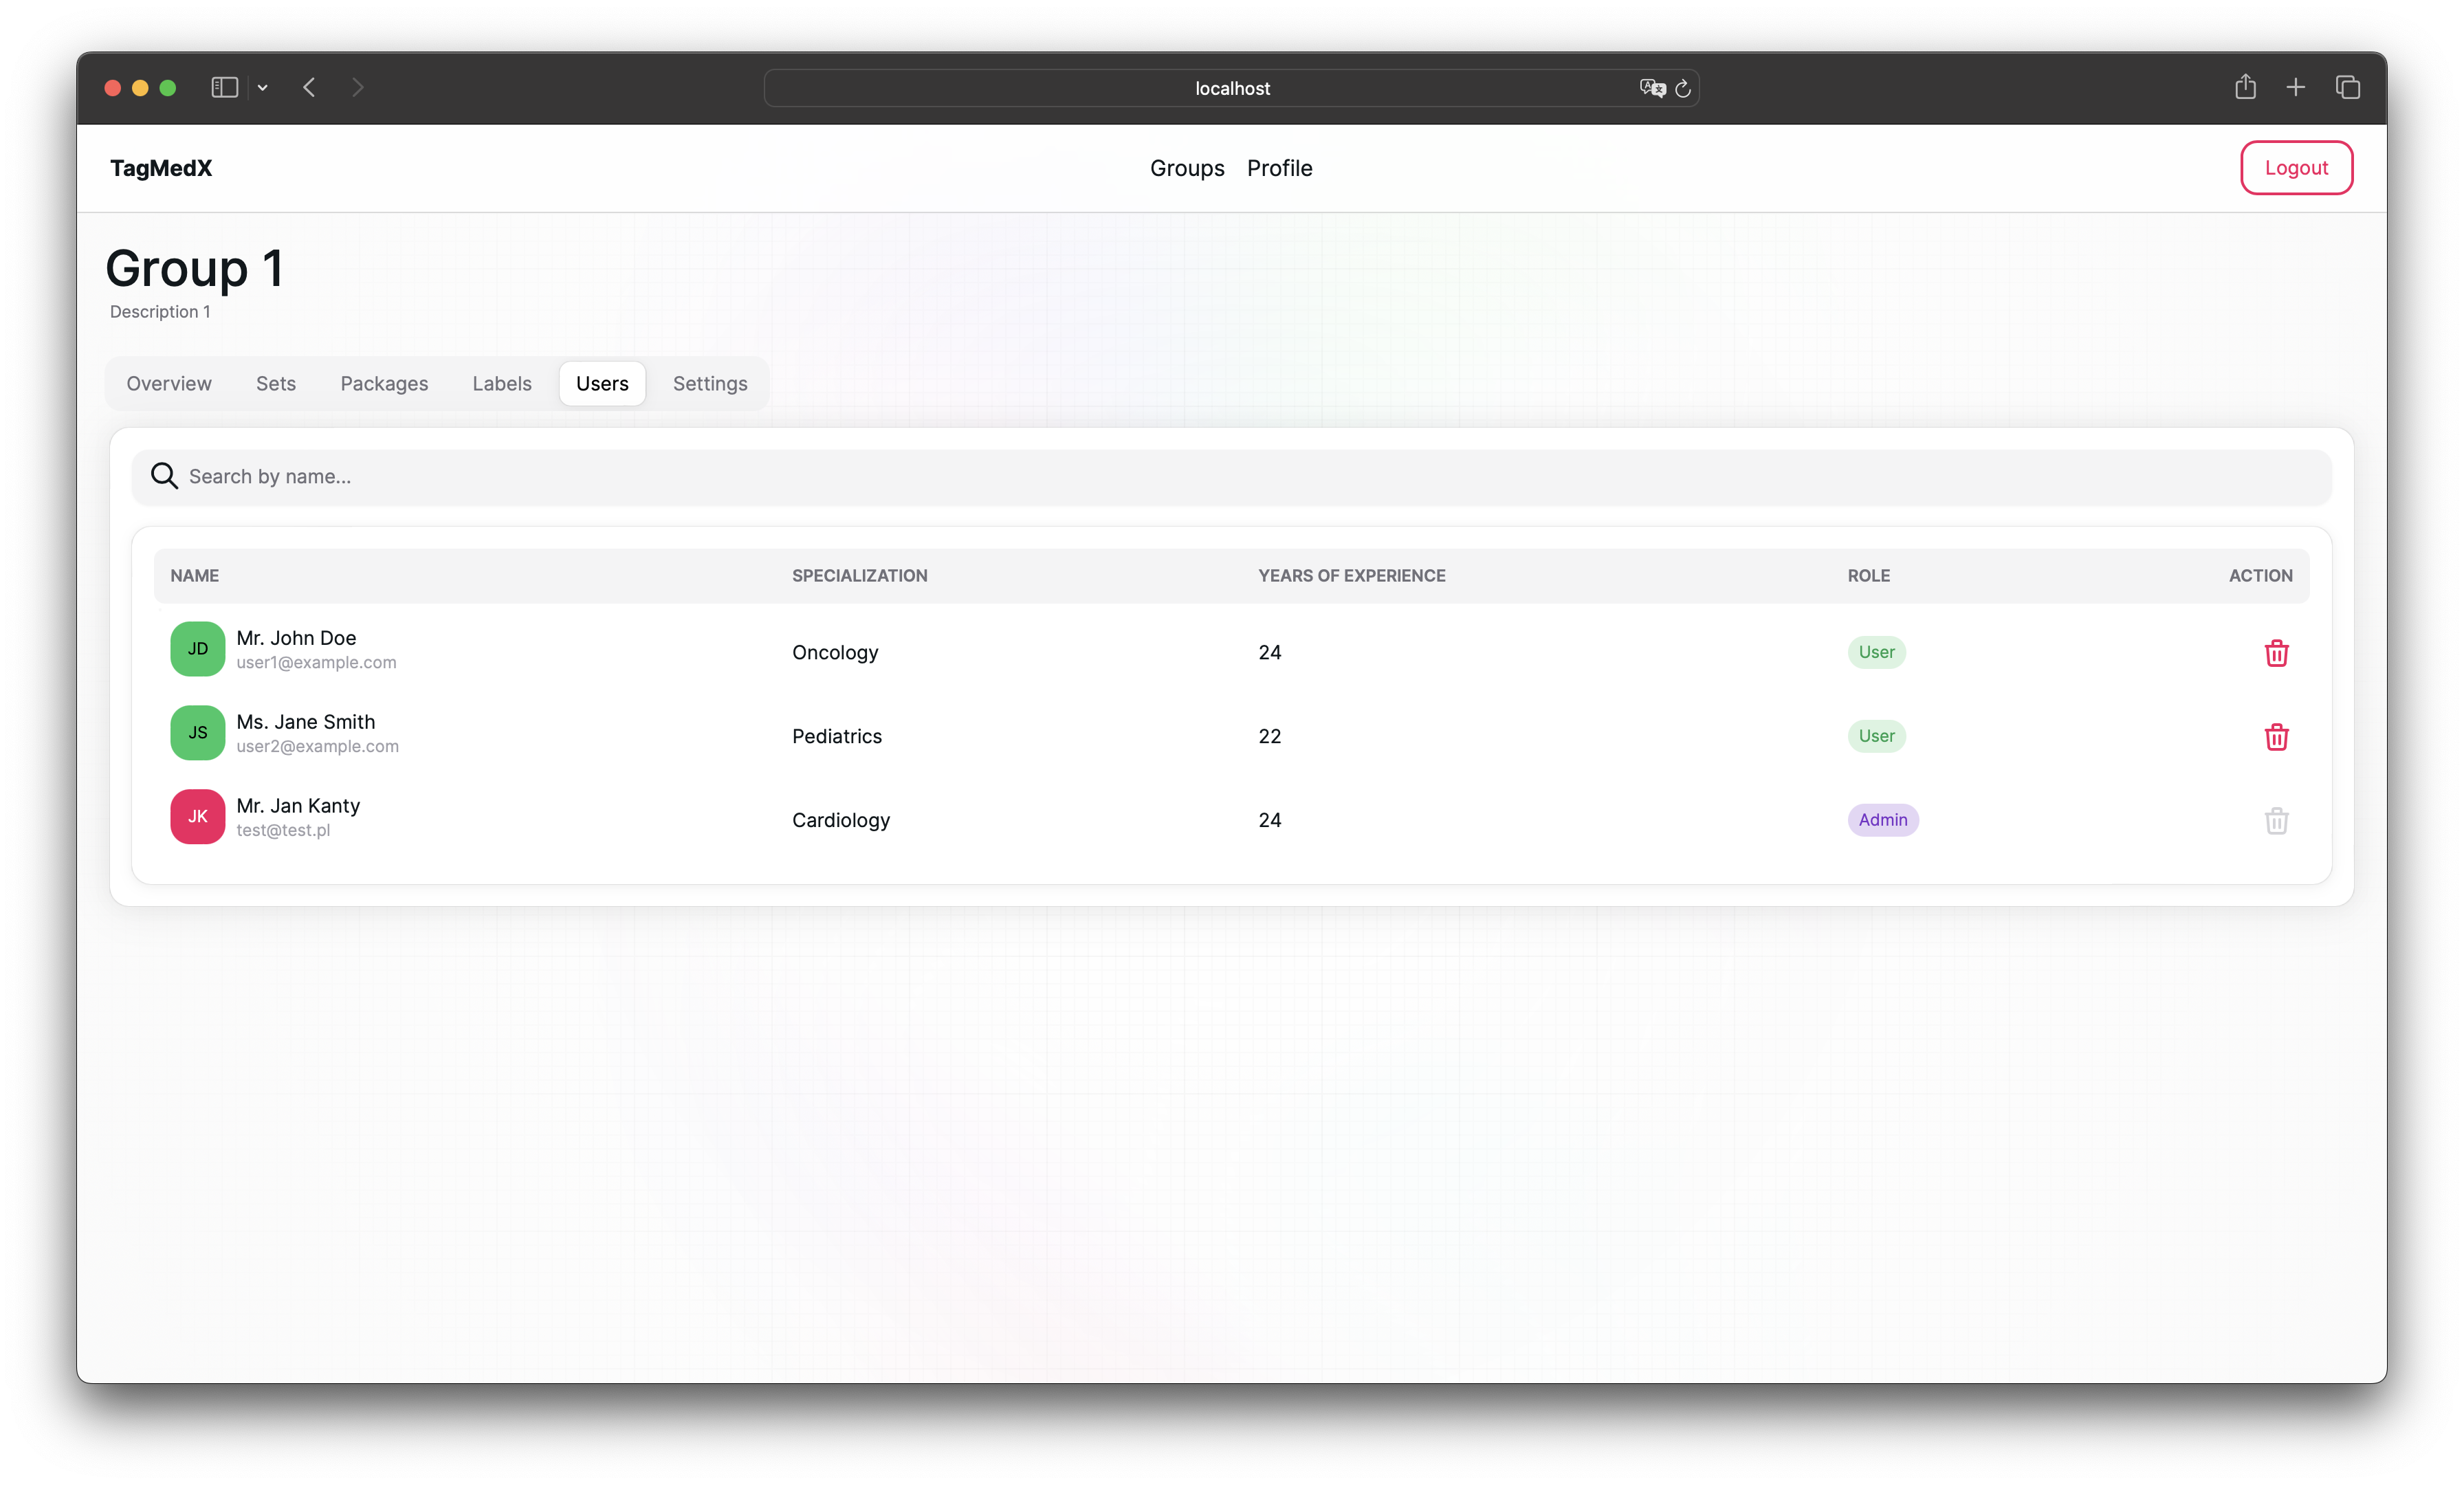
Task: Click the Logout button
Action: 2296,168
